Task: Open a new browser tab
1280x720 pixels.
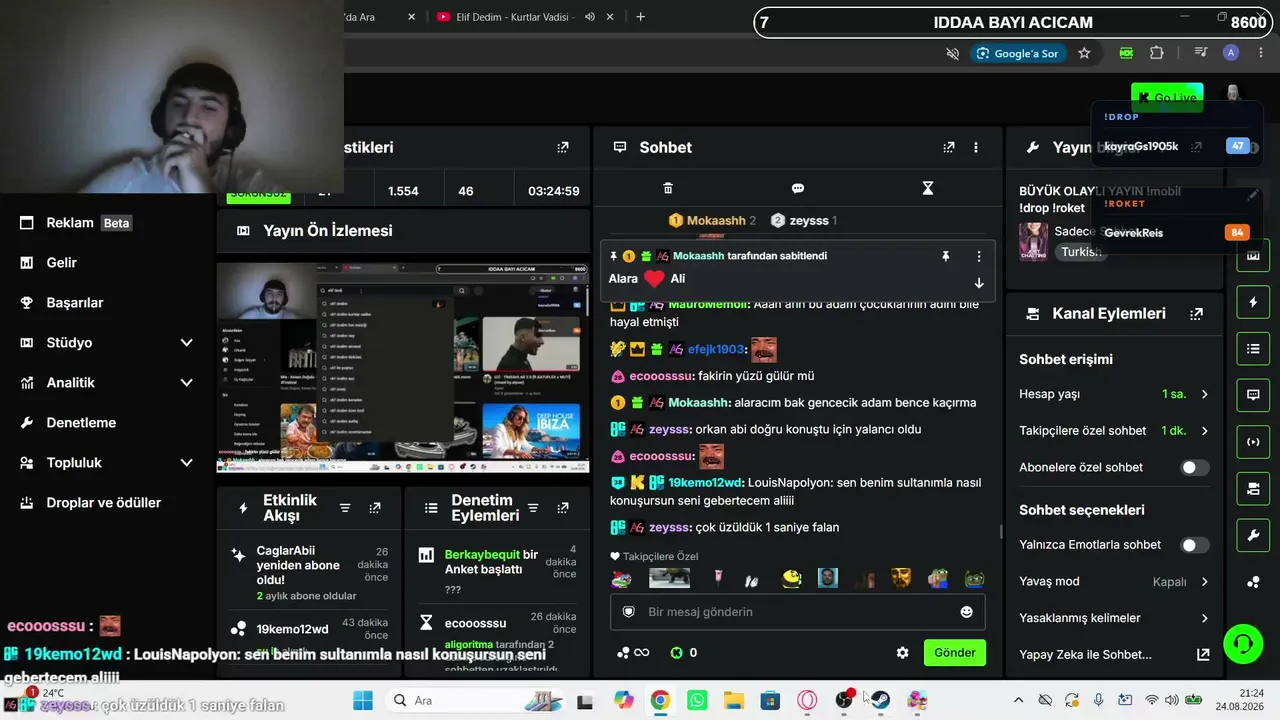Action: point(640,17)
